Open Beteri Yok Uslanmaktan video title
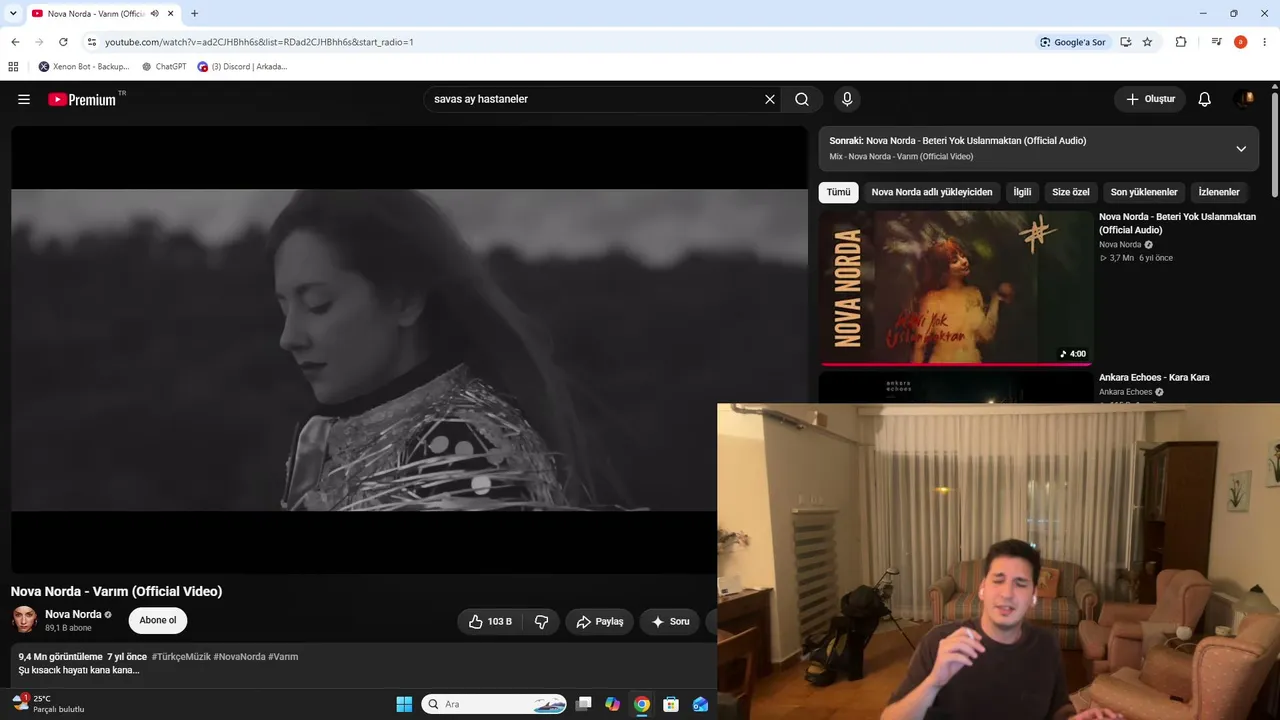The image size is (1280, 720). coord(1177,223)
